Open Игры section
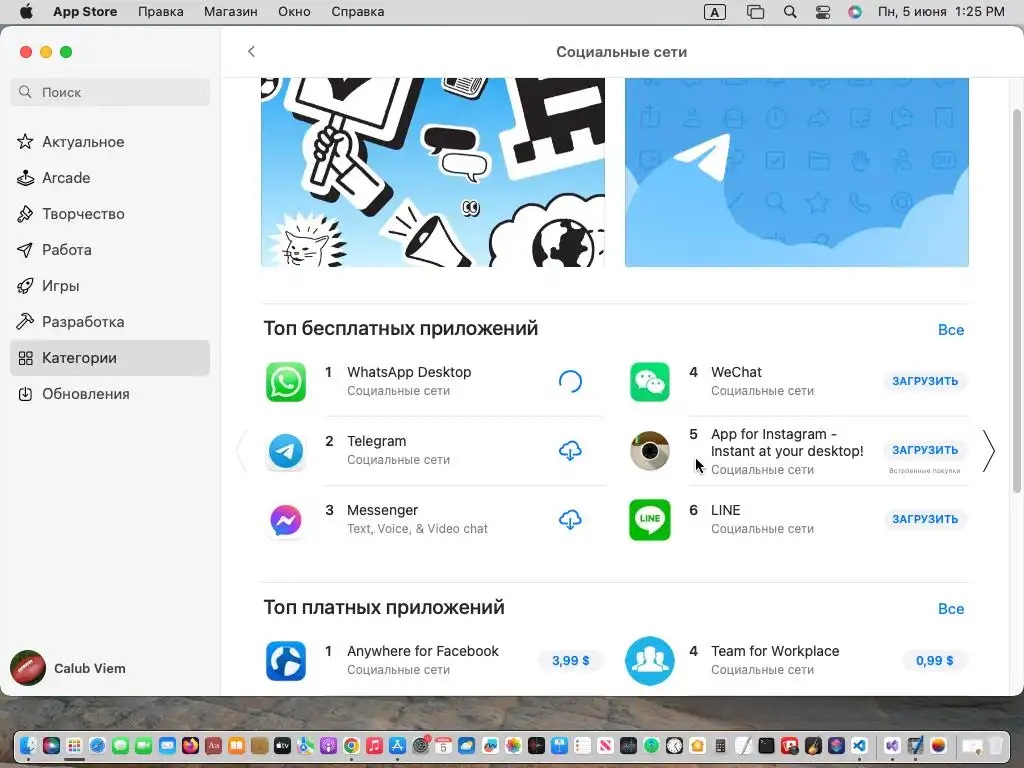Screen dimensions: 1024x768 coord(110,285)
